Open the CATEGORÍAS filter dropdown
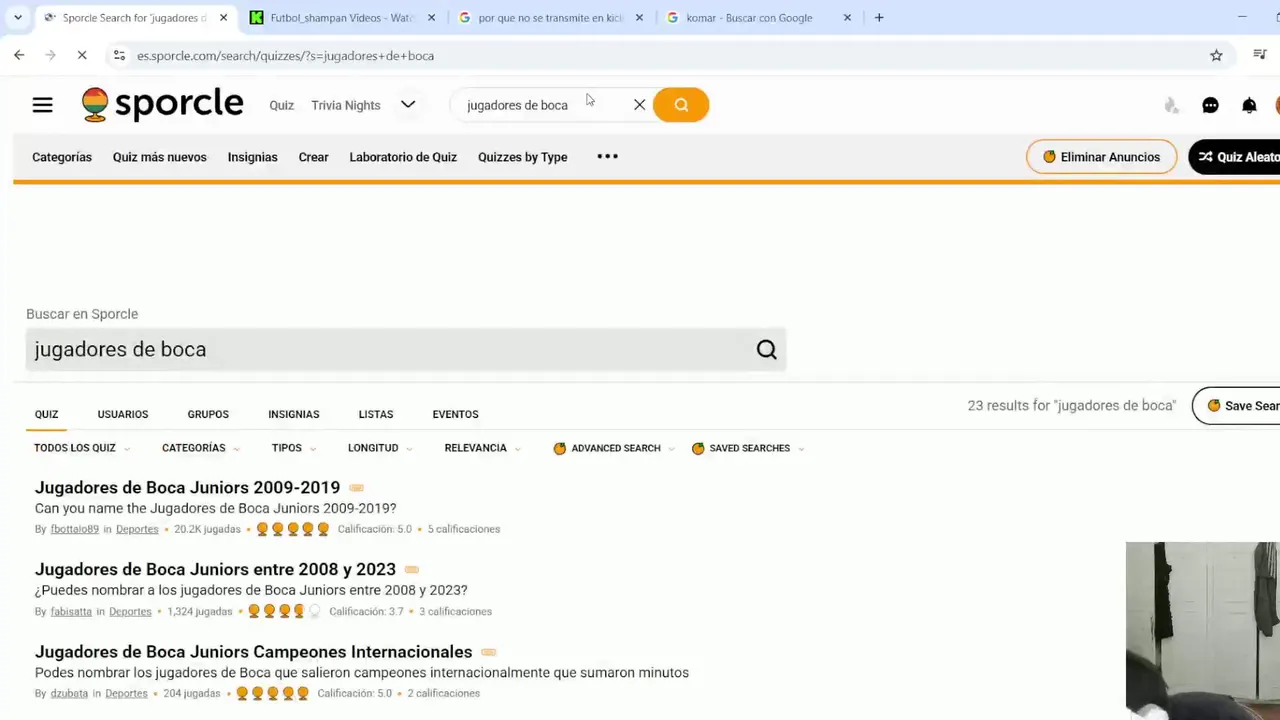This screenshot has width=1280, height=720. (x=201, y=448)
